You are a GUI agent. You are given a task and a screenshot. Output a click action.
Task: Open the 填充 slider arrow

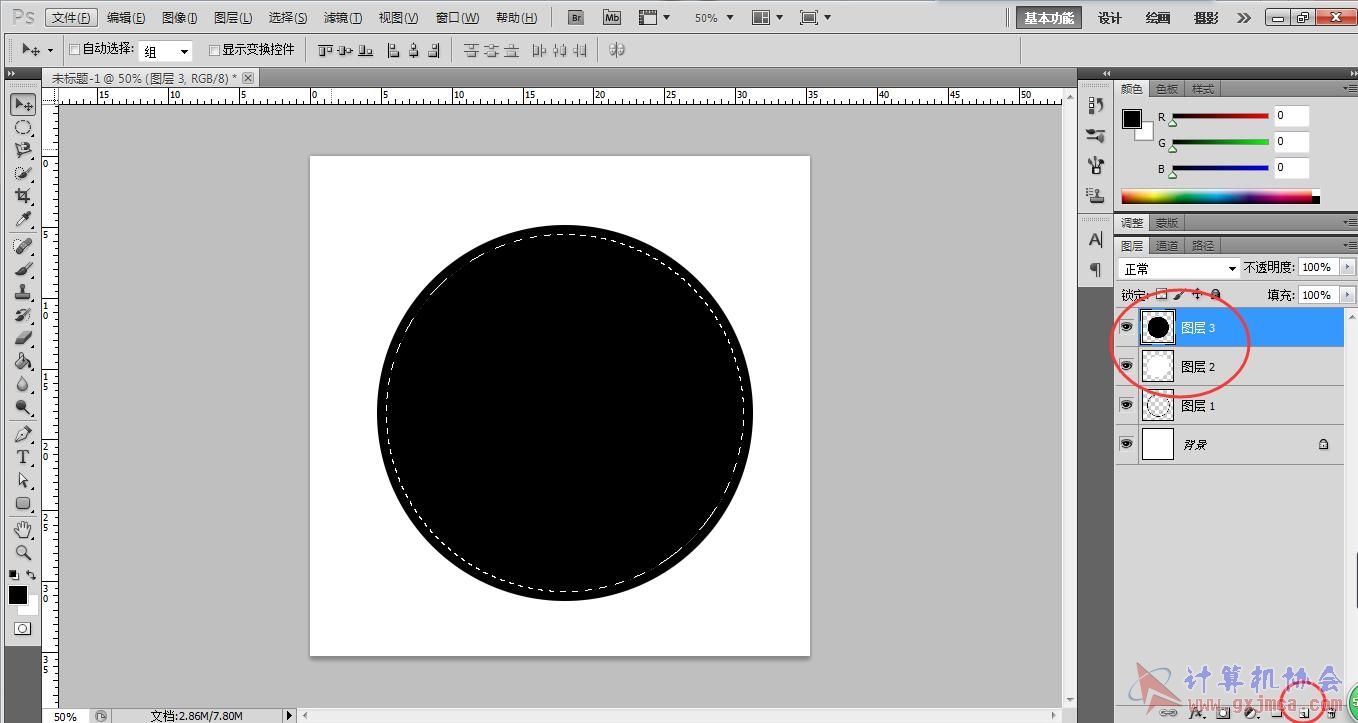(1348, 295)
